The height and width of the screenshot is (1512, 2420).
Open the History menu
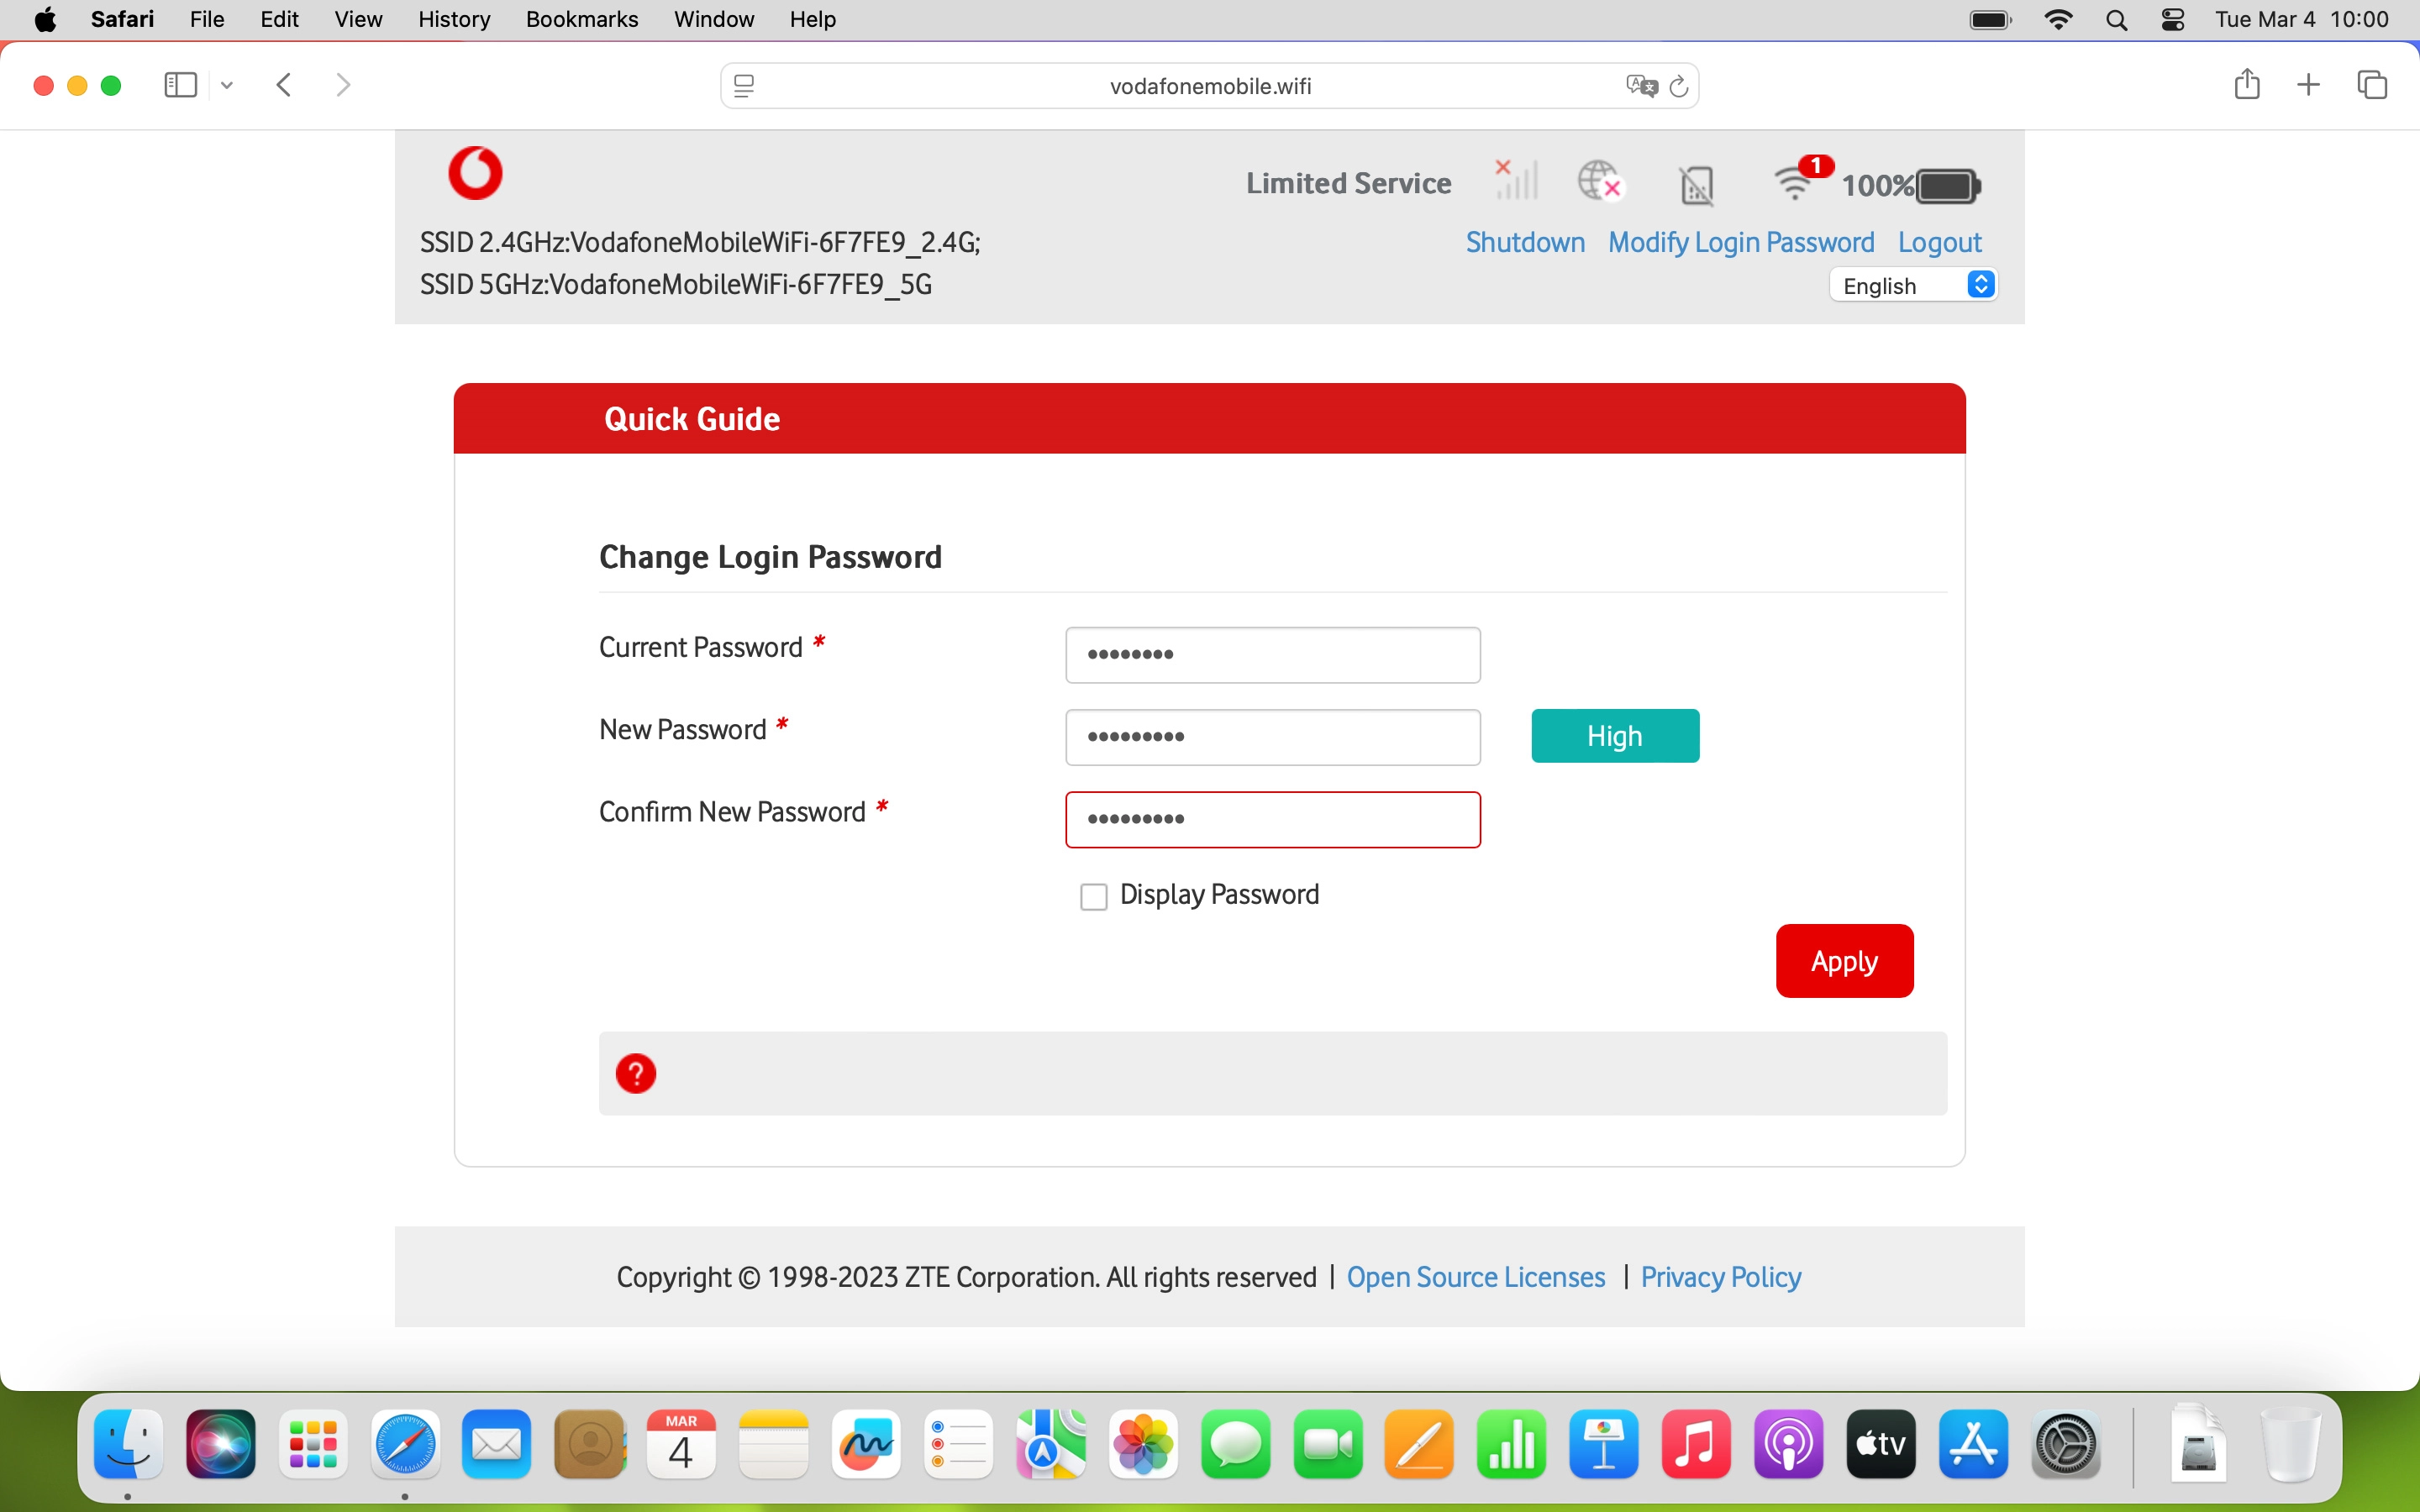tap(453, 20)
